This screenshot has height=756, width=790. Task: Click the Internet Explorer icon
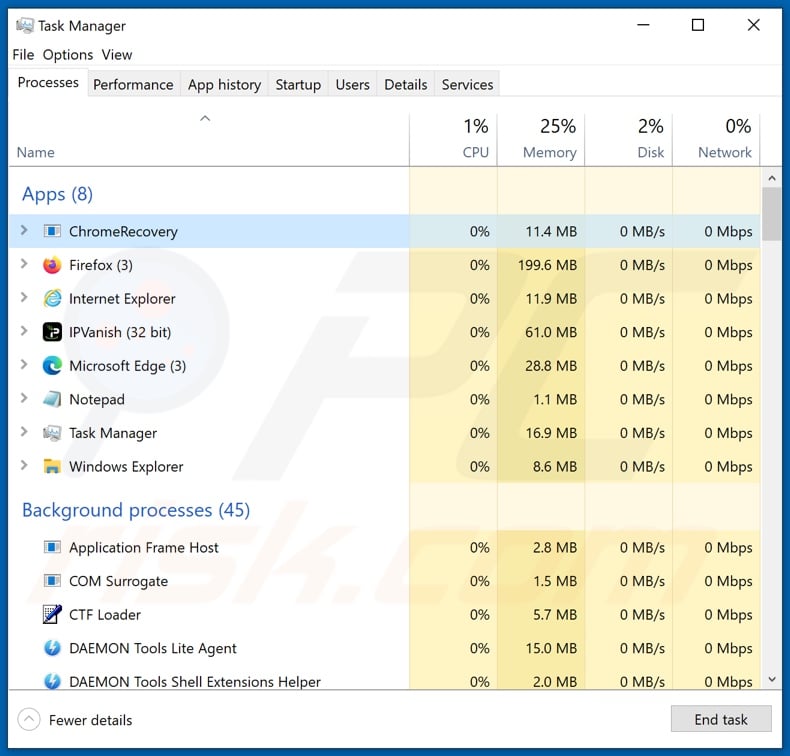(52, 299)
